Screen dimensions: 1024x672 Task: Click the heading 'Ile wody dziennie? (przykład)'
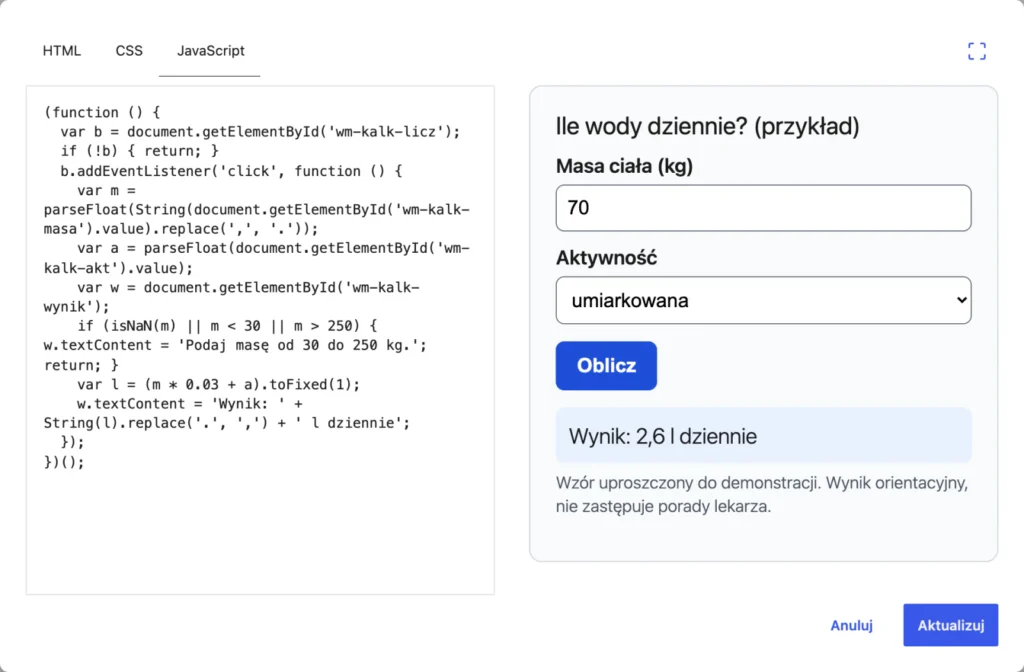coord(707,126)
